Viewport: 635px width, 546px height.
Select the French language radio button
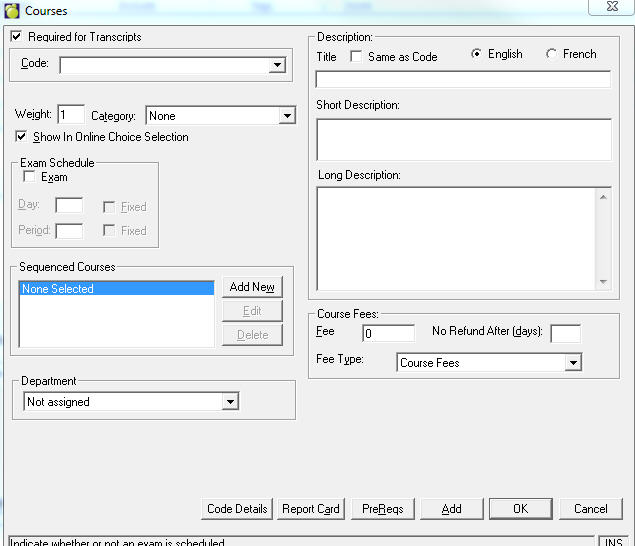pyautogui.click(x=552, y=54)
